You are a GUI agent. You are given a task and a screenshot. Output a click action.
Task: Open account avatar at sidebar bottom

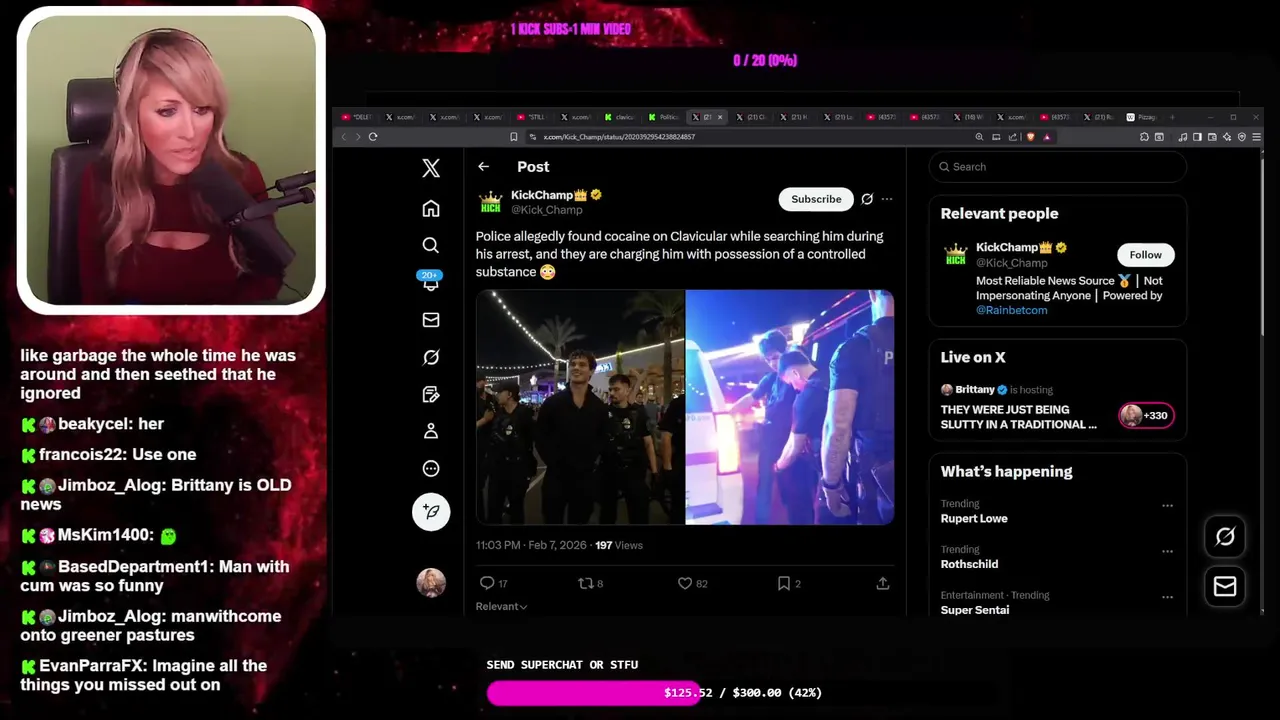point(431,582)
